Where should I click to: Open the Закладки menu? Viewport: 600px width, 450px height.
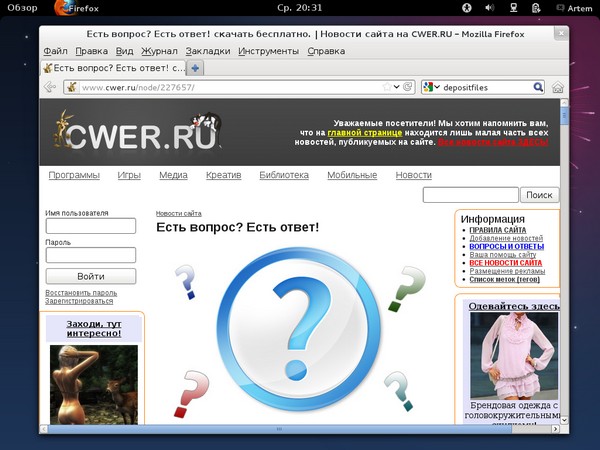(207, 51)
